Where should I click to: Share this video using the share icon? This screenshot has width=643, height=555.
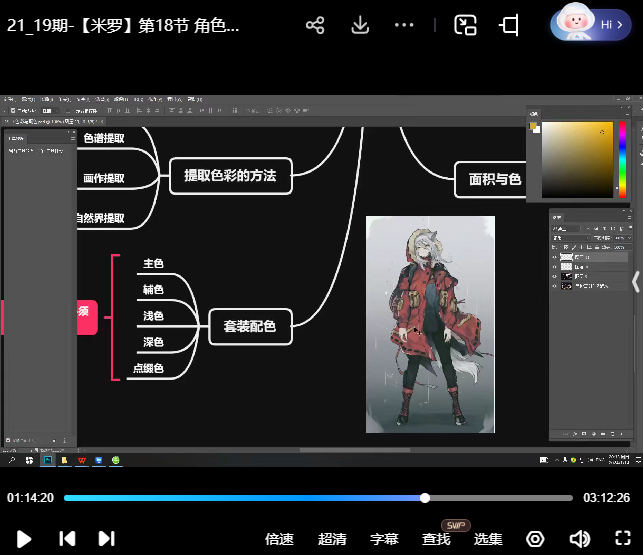pyautogui.click(x=315, y=26)
